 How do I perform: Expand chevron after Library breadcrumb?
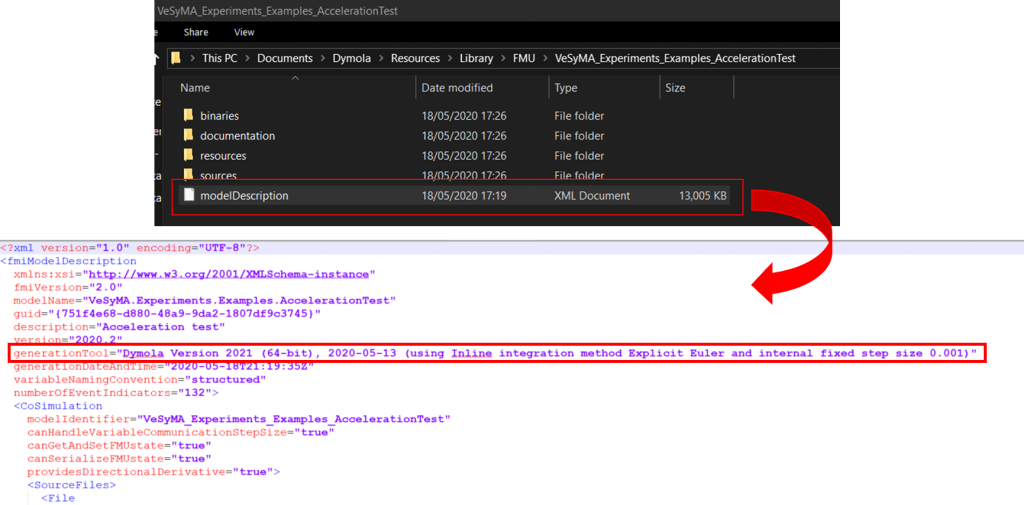503,58
